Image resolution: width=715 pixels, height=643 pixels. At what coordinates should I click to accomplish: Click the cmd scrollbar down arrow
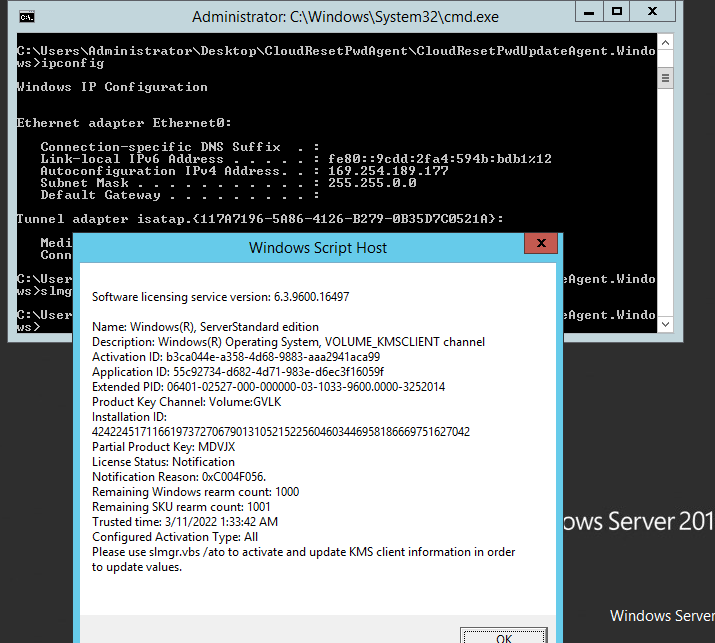tap(665, 324)
